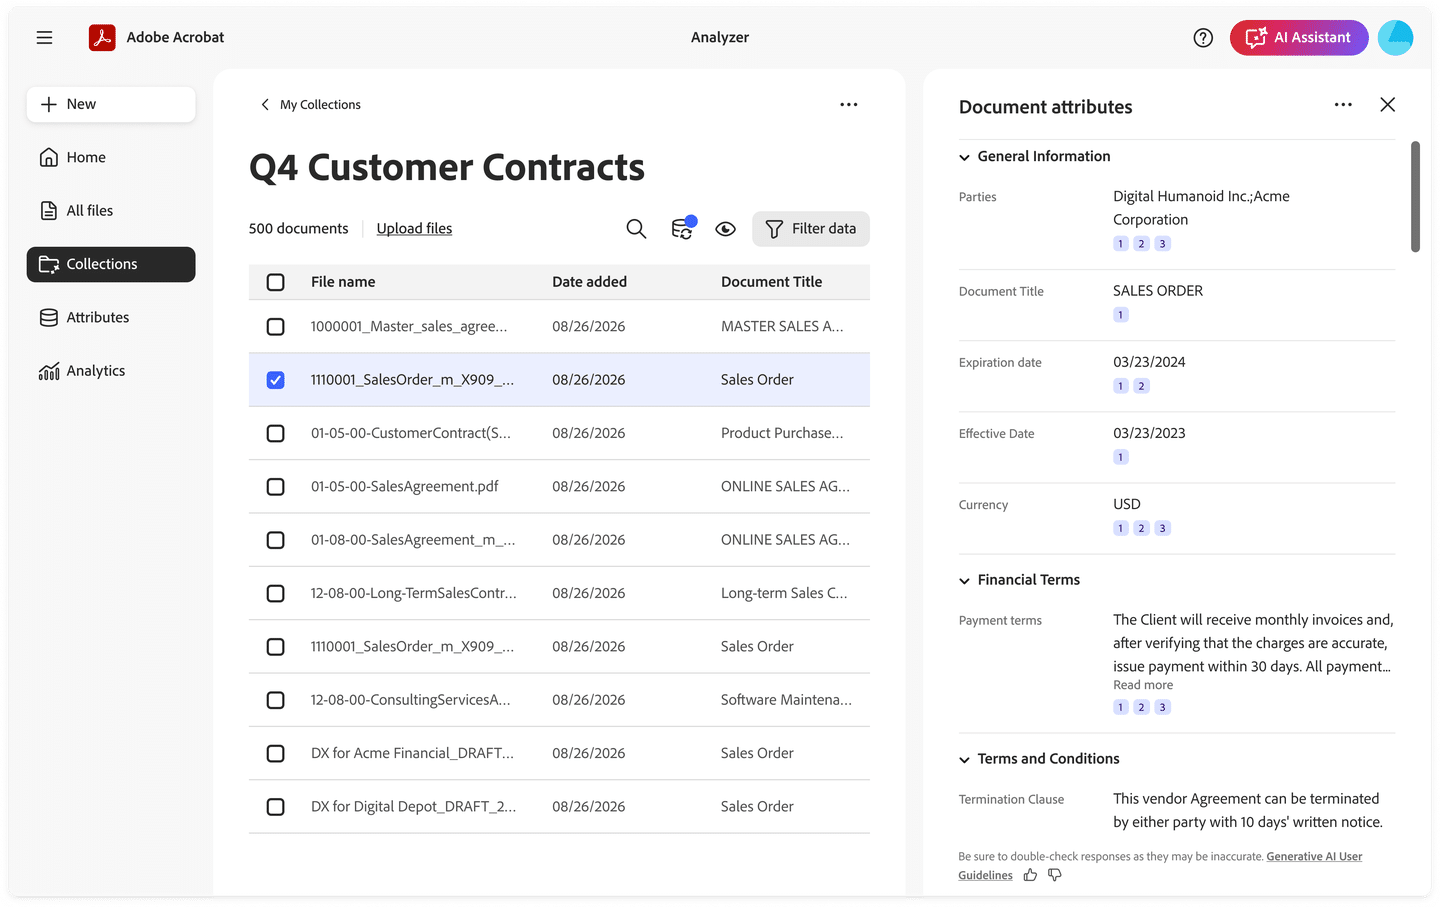This screenshot has width=1440, height=907.
Task: Check the 01-05-00-SalesAgreement.pdf row checkbox
Action: pyautogui.click(x=276, y=487)
